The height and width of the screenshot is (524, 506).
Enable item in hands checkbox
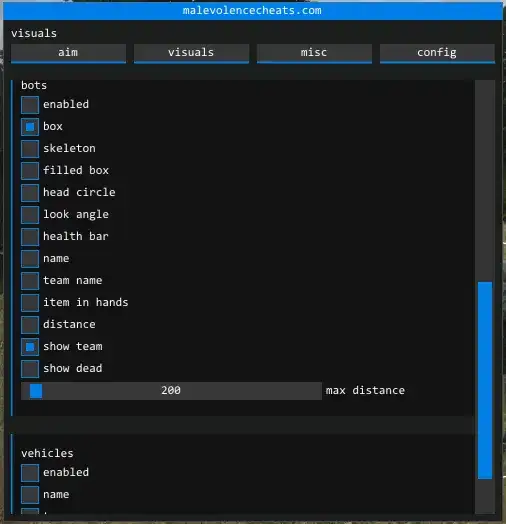(30, 303)
